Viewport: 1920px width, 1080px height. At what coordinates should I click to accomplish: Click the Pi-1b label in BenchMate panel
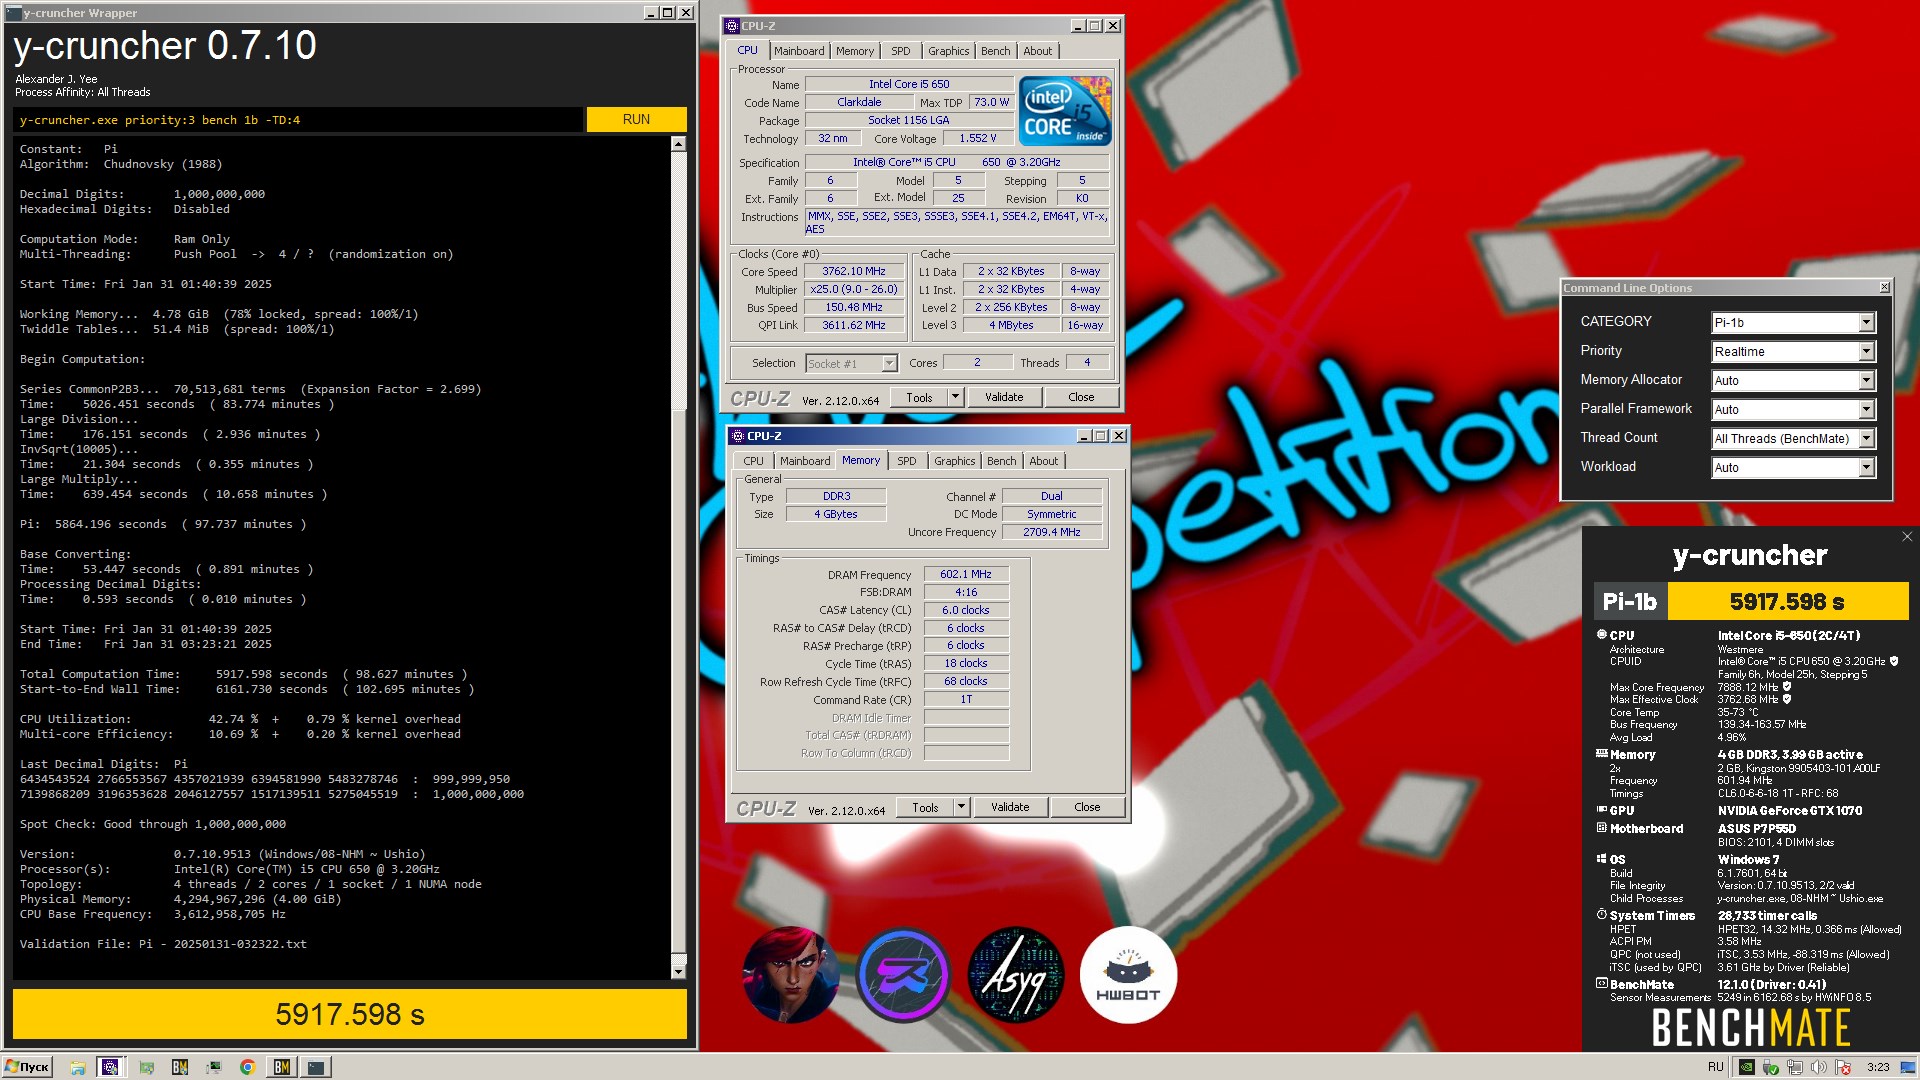[x=1629, y=601]
